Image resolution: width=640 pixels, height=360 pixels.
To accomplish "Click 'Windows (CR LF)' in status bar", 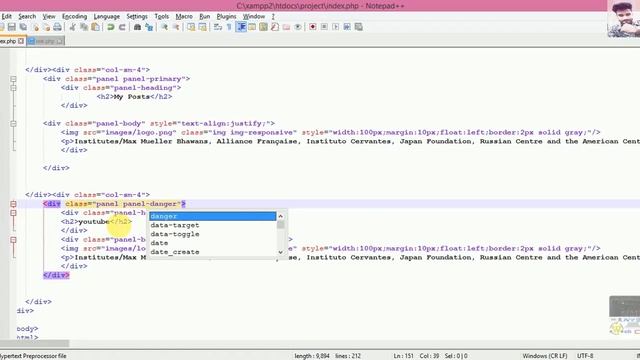I will coord(544,356).
